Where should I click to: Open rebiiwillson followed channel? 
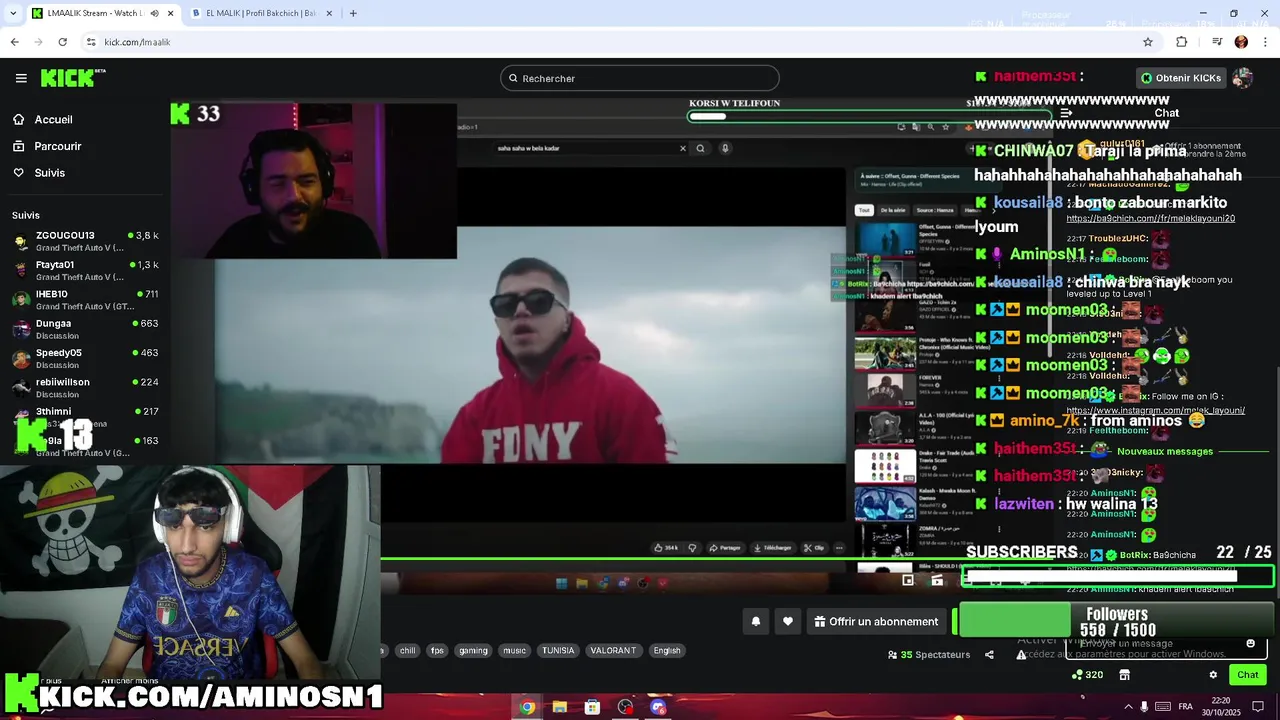point(84,387)
